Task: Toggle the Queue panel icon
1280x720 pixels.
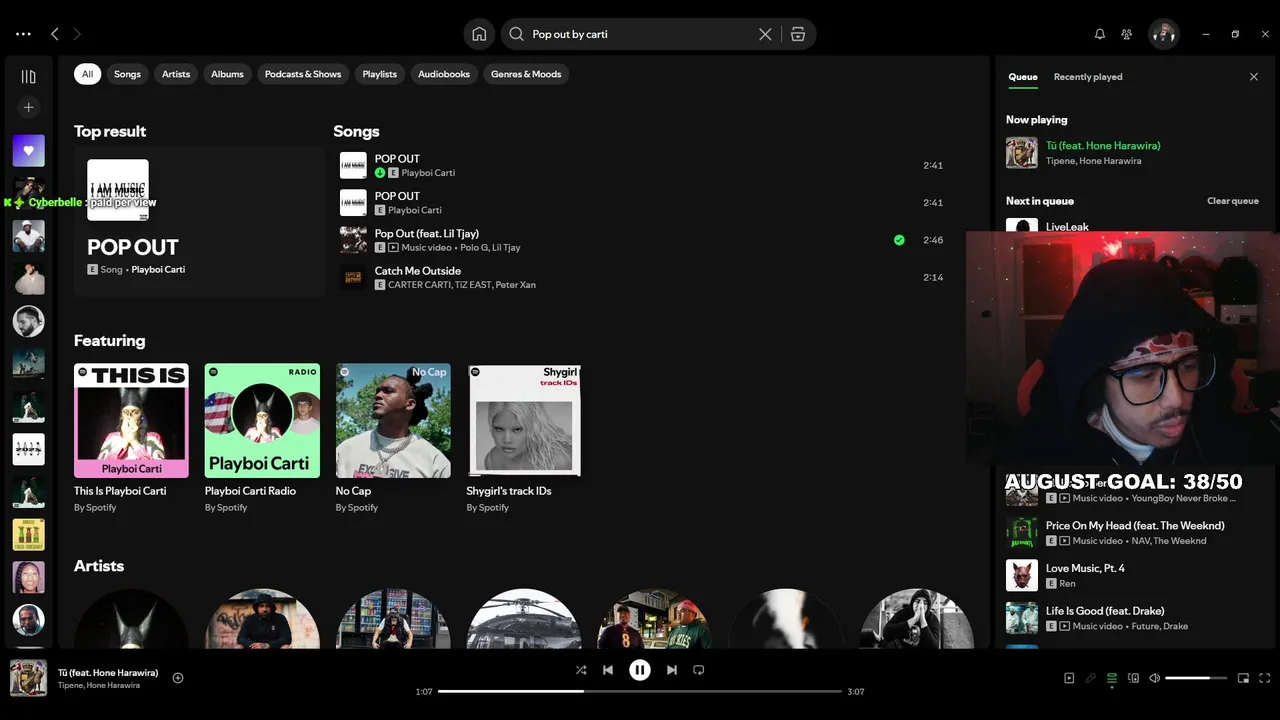Action: pos(1112,679)
